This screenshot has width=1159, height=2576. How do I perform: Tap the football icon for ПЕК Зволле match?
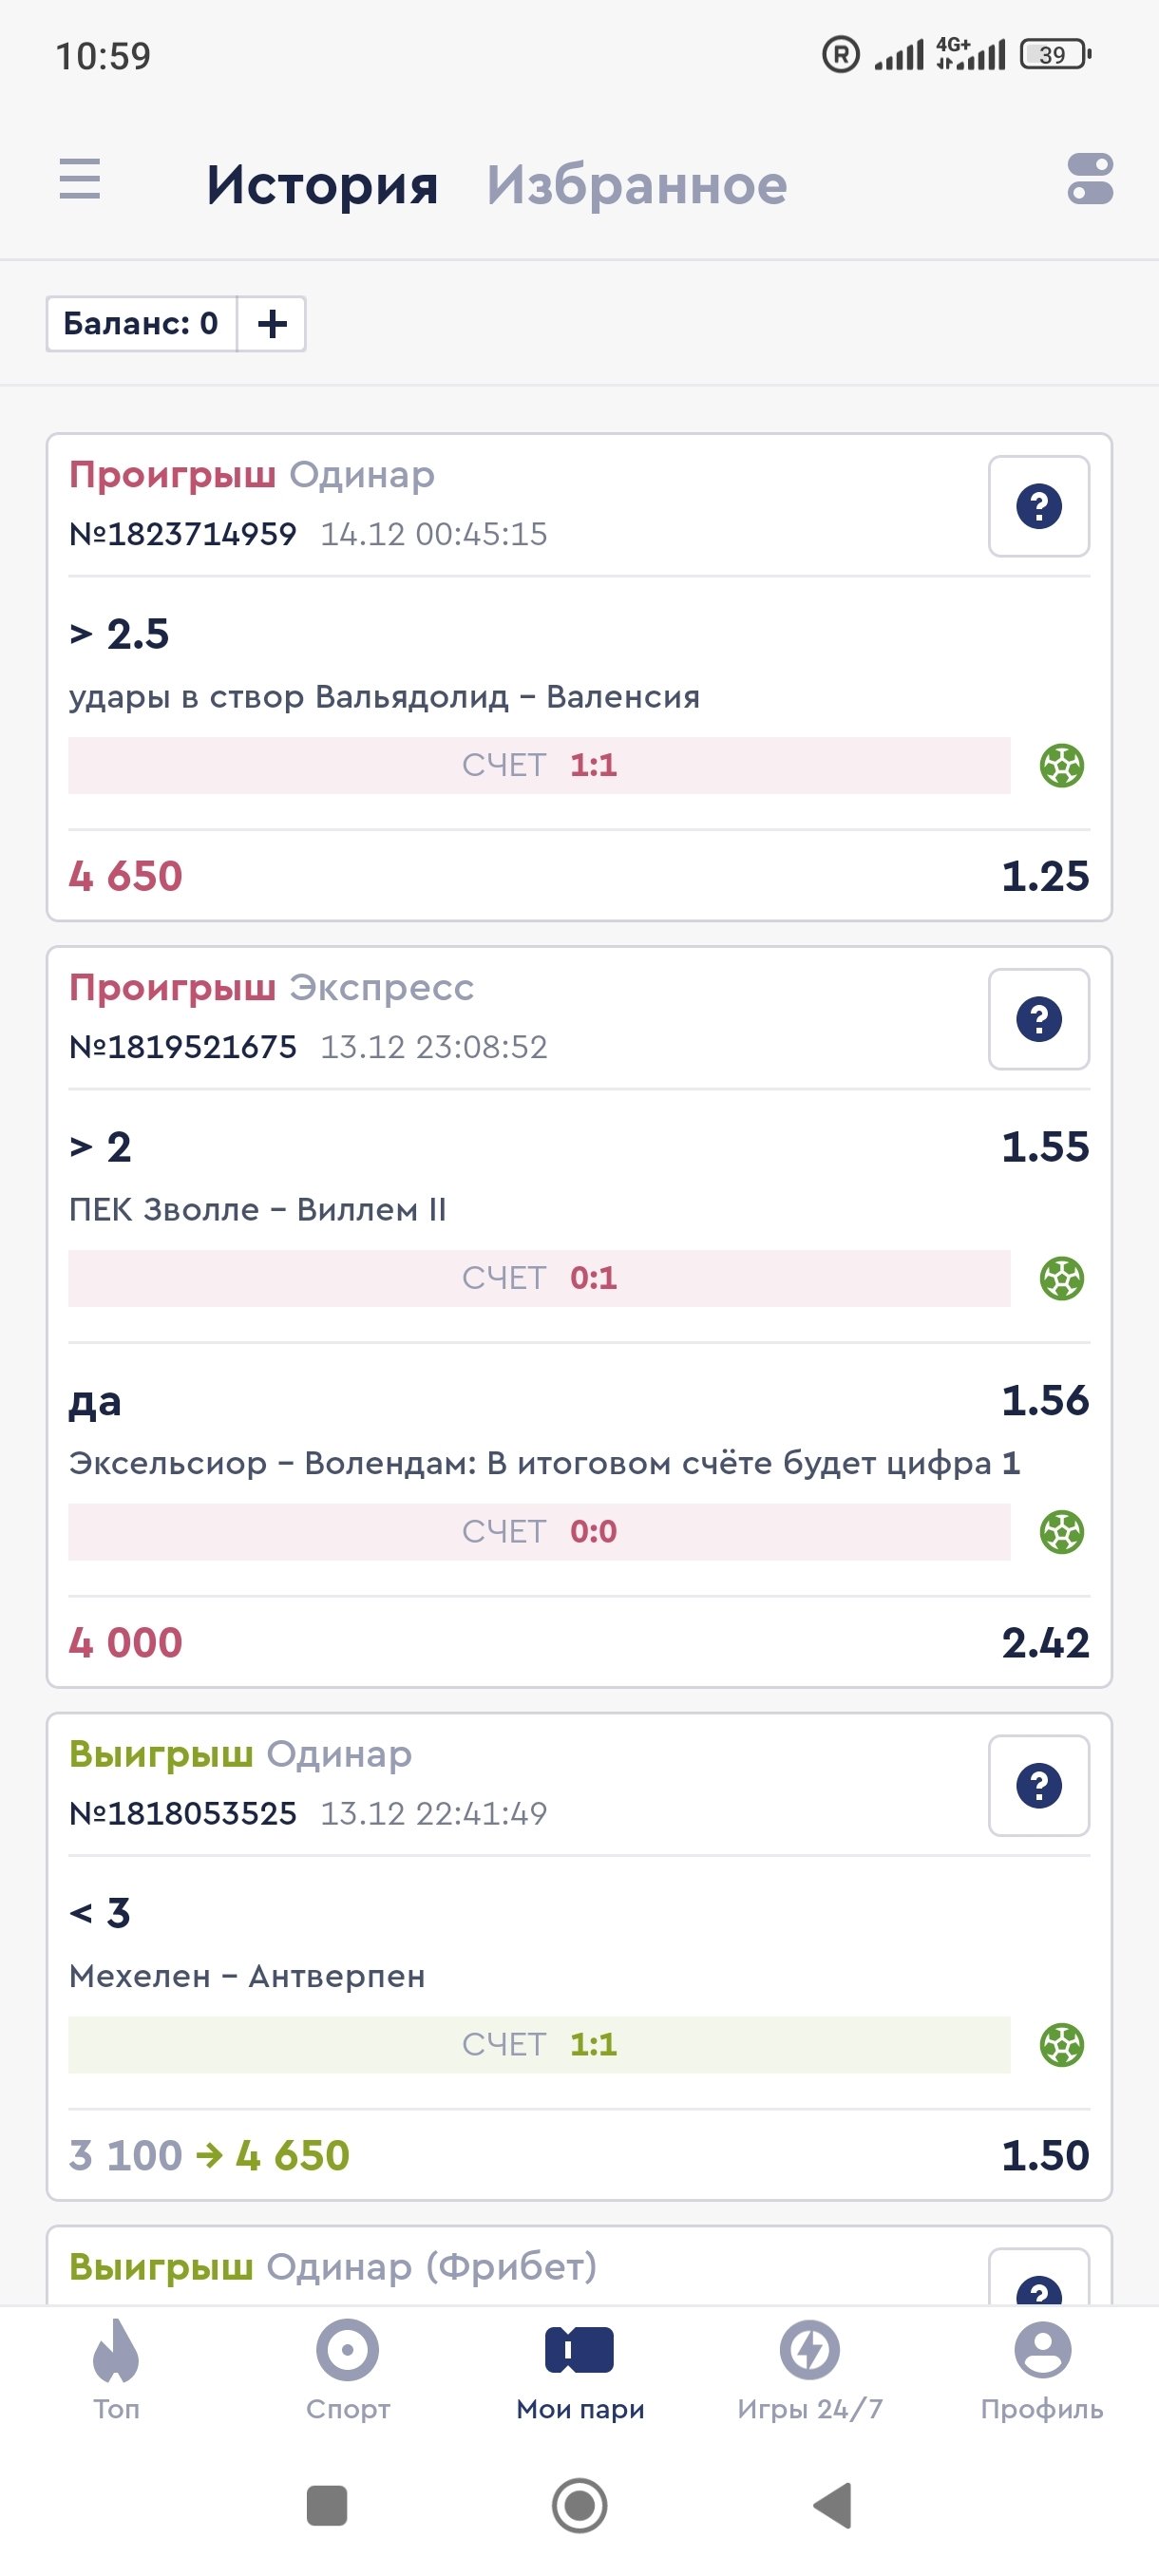(x=1061, y=1279)
